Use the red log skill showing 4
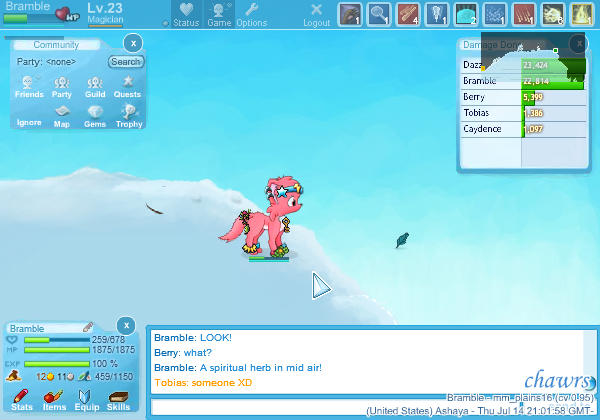The image size is (600, 420). click(x=408, y=15)
